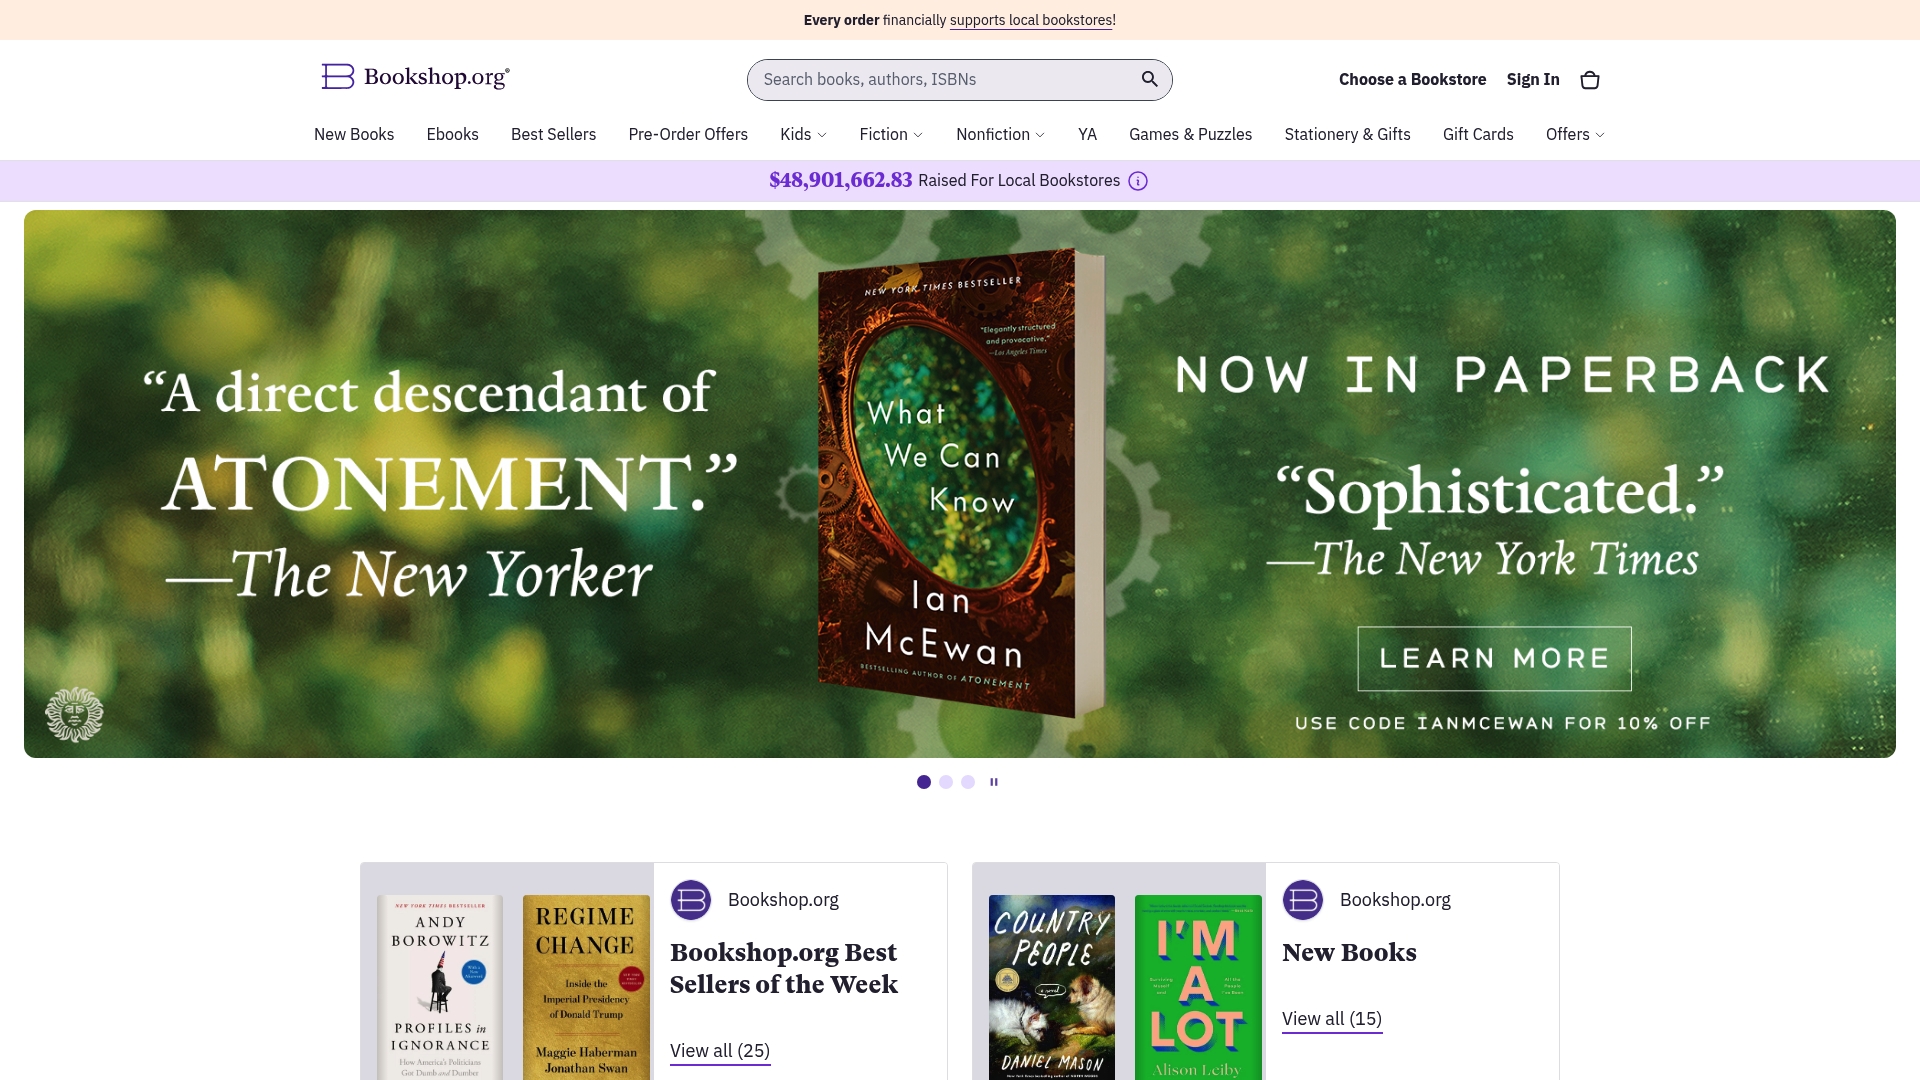This screenshot has width=1920, height=1080.
Task: Select the first carousel slide dot
Action: 924,782
